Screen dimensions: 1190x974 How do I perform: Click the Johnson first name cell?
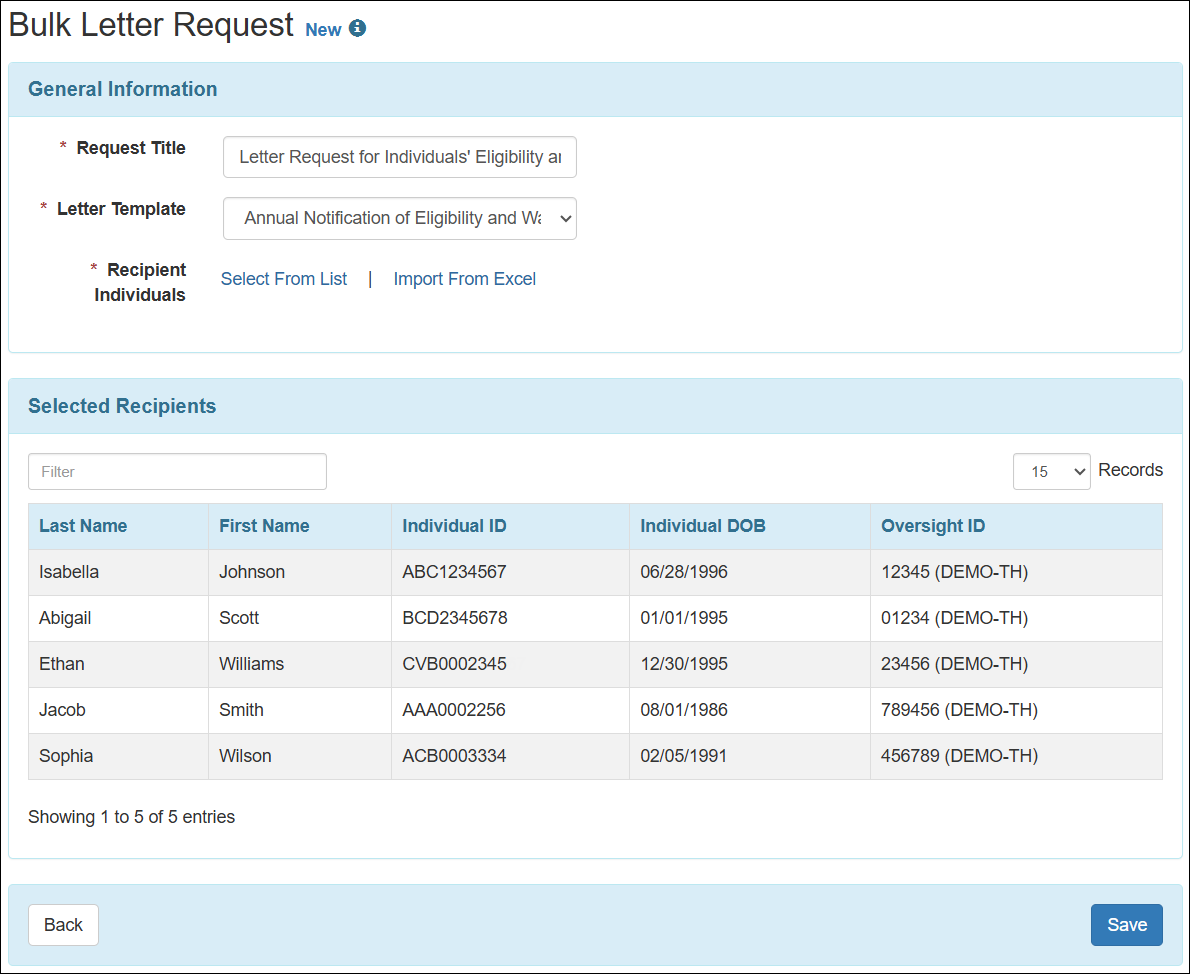[x=300, y=572]
